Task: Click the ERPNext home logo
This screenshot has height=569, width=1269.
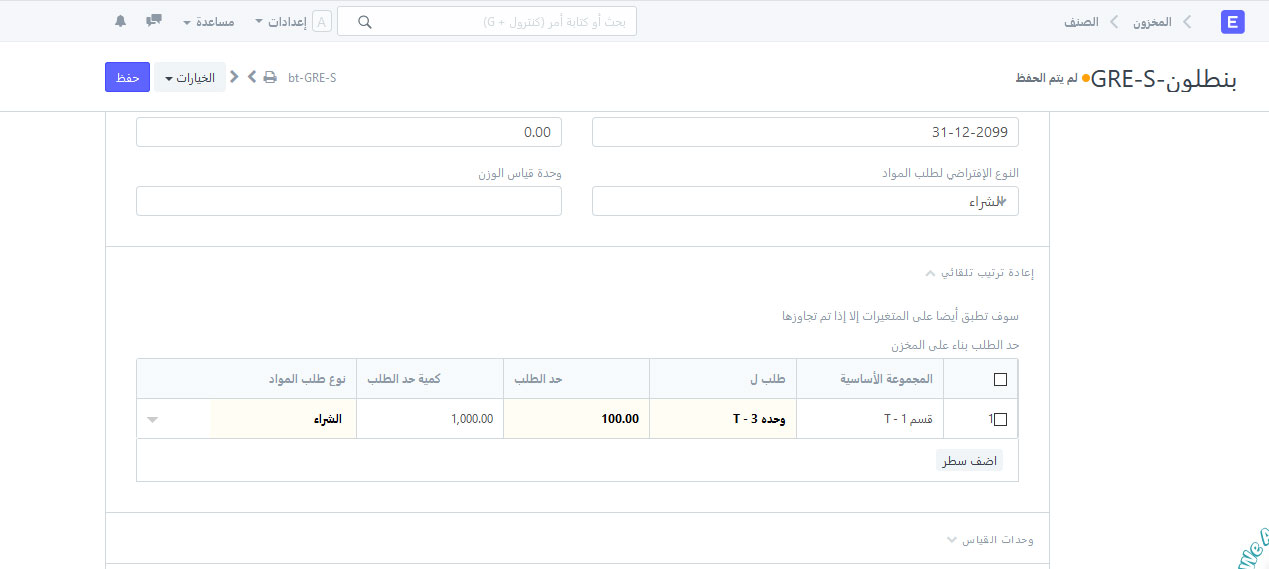Action: pos(1233,21)
